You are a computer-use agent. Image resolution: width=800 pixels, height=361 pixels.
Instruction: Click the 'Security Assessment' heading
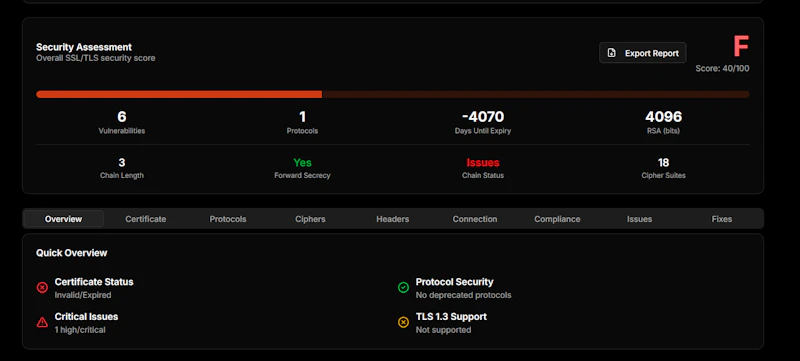click(x=84, y=47)
